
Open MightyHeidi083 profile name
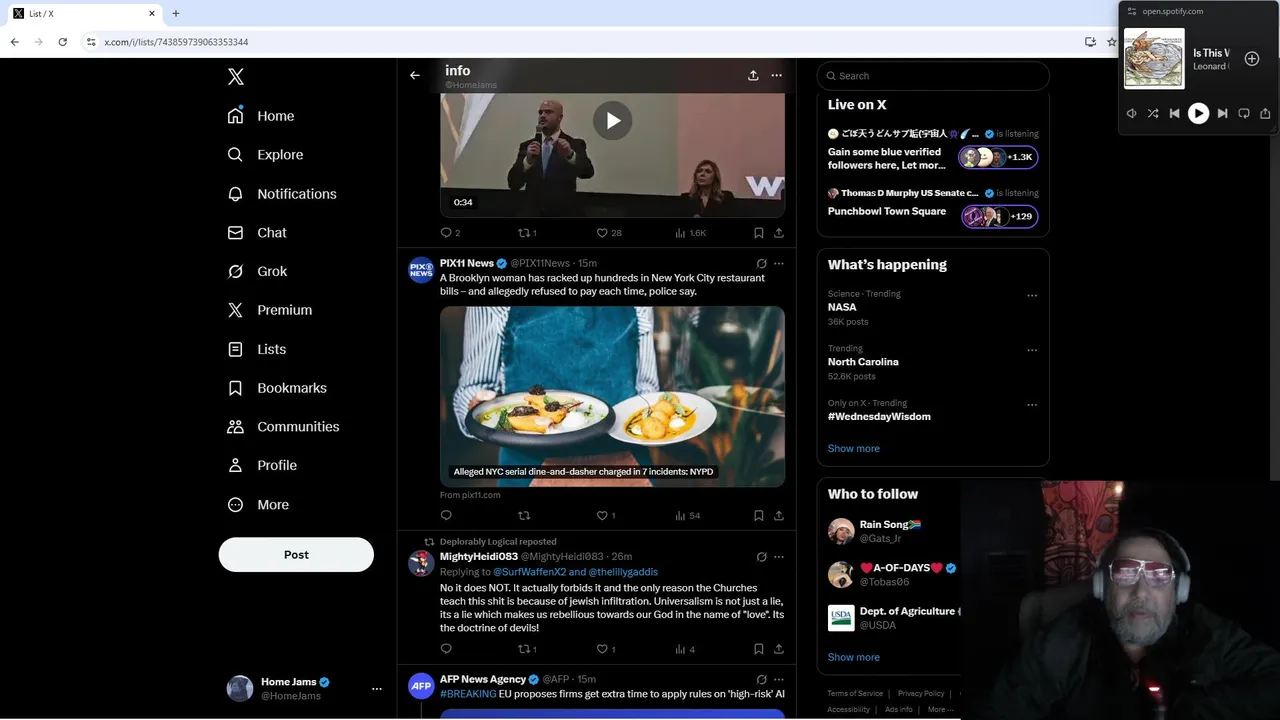[479, 557]
